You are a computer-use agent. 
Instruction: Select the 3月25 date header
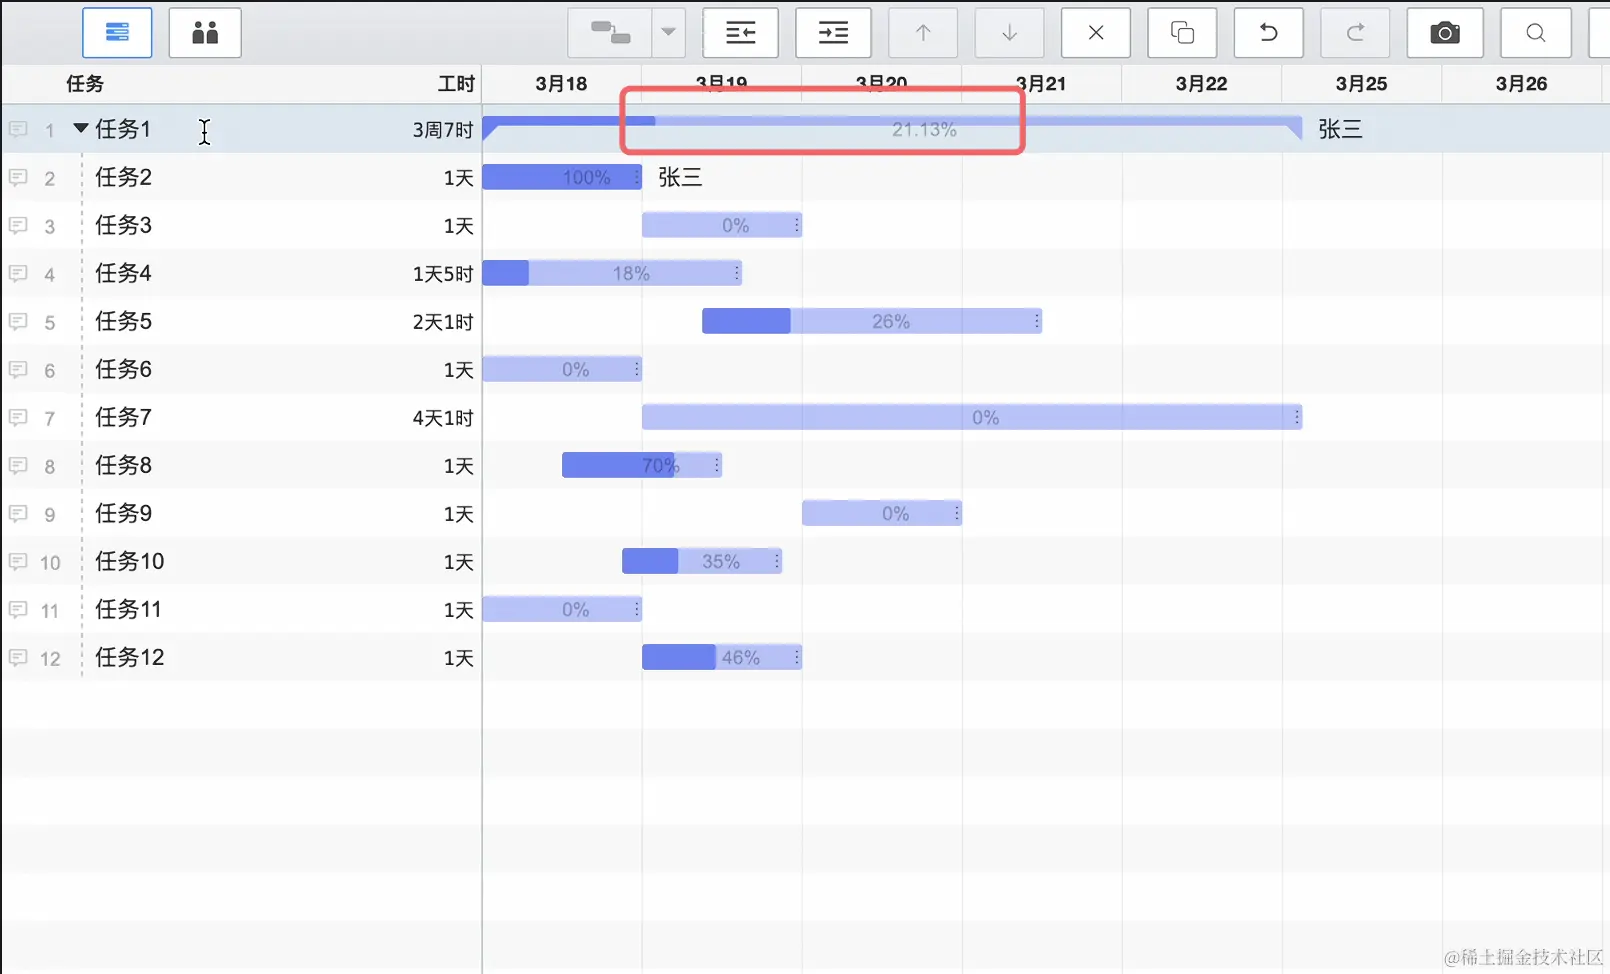point(1361,84)
